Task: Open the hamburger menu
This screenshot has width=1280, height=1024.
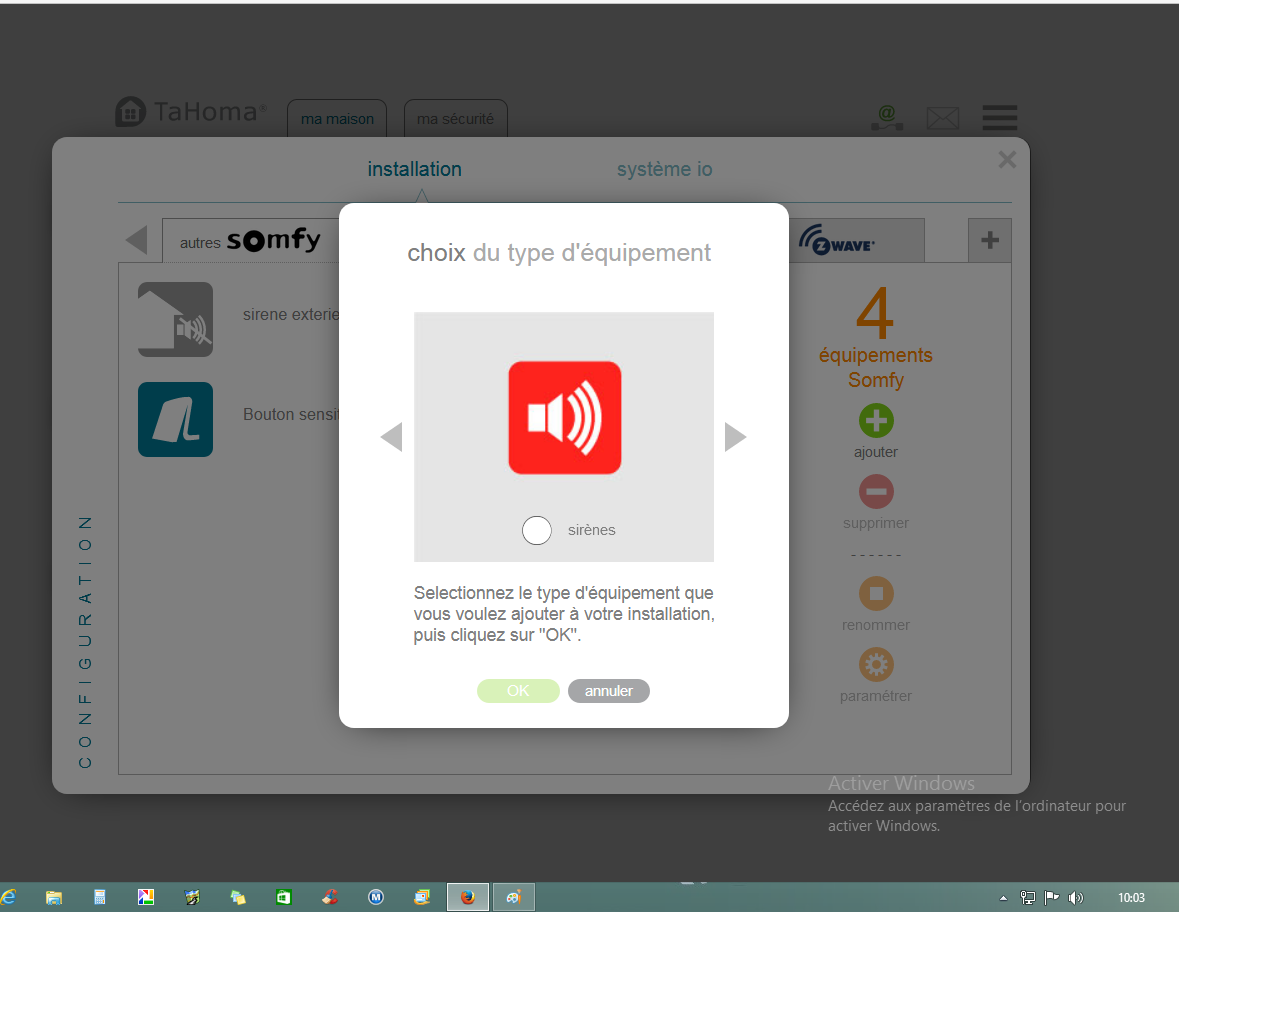Action: coord(999,118)
